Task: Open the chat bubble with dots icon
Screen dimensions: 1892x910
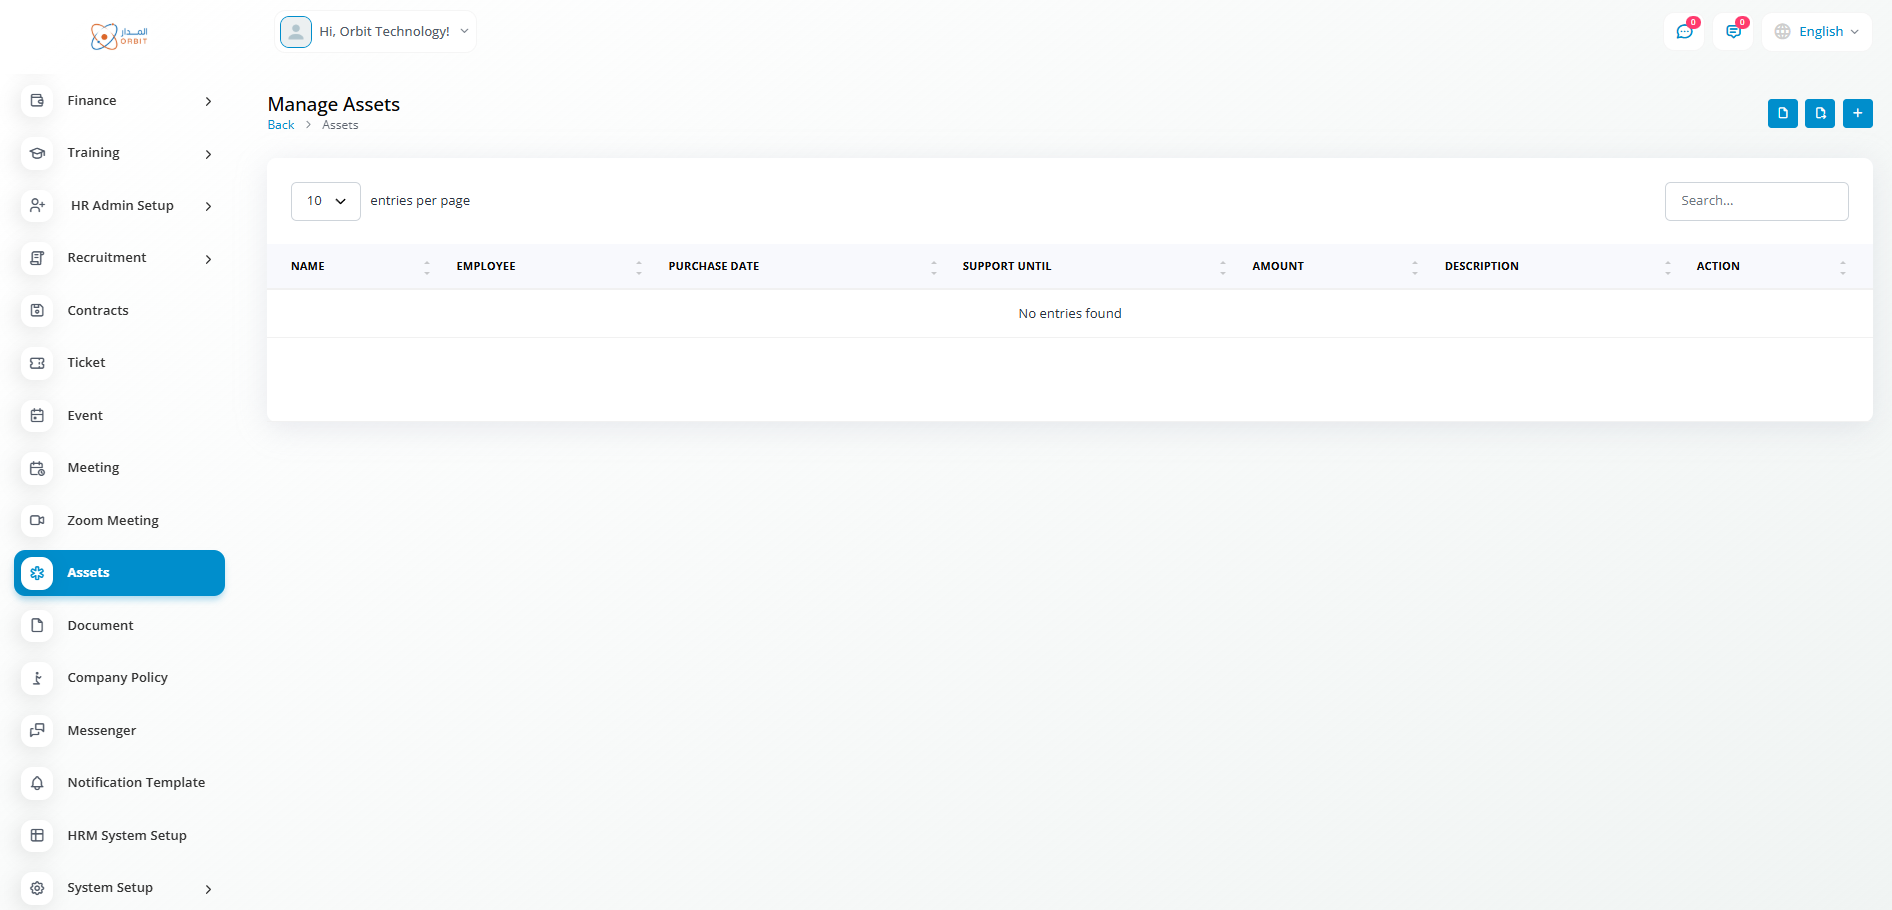Action: (x=1684, y=32)
